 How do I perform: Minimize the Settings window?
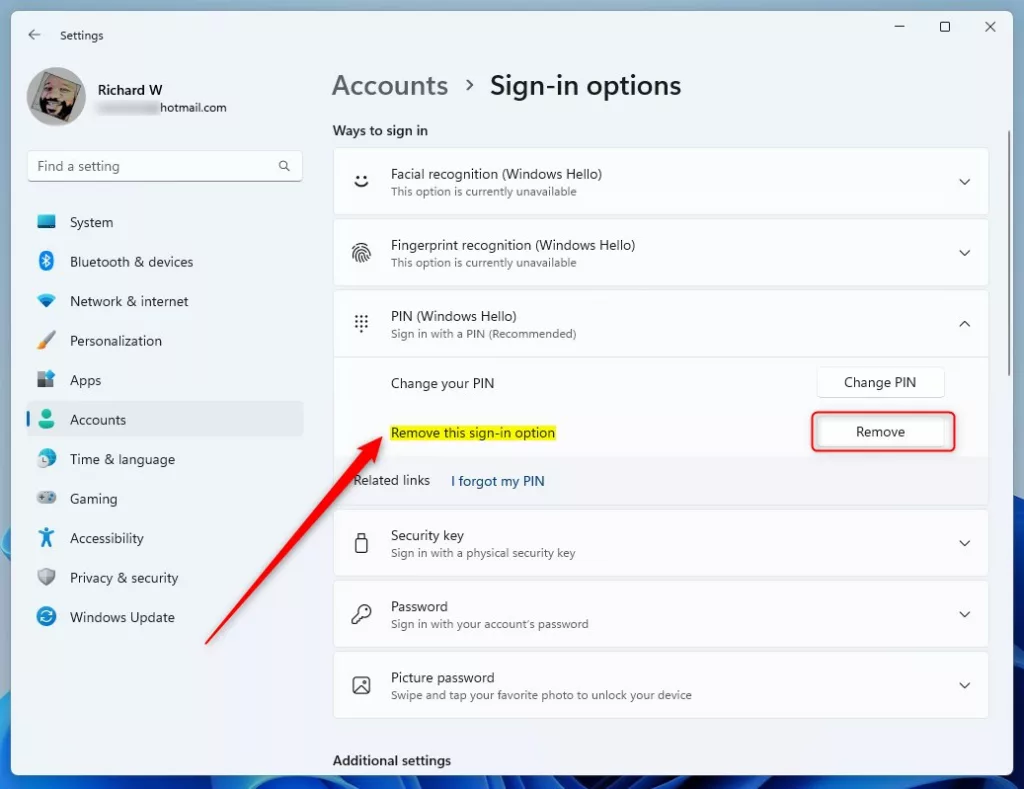(899, 27)
